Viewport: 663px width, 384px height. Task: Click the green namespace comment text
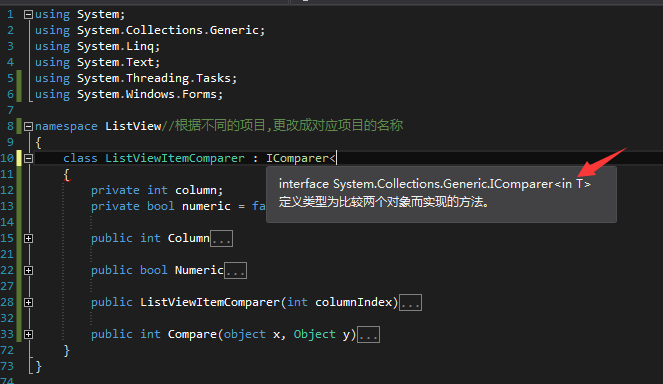point(282,126)
